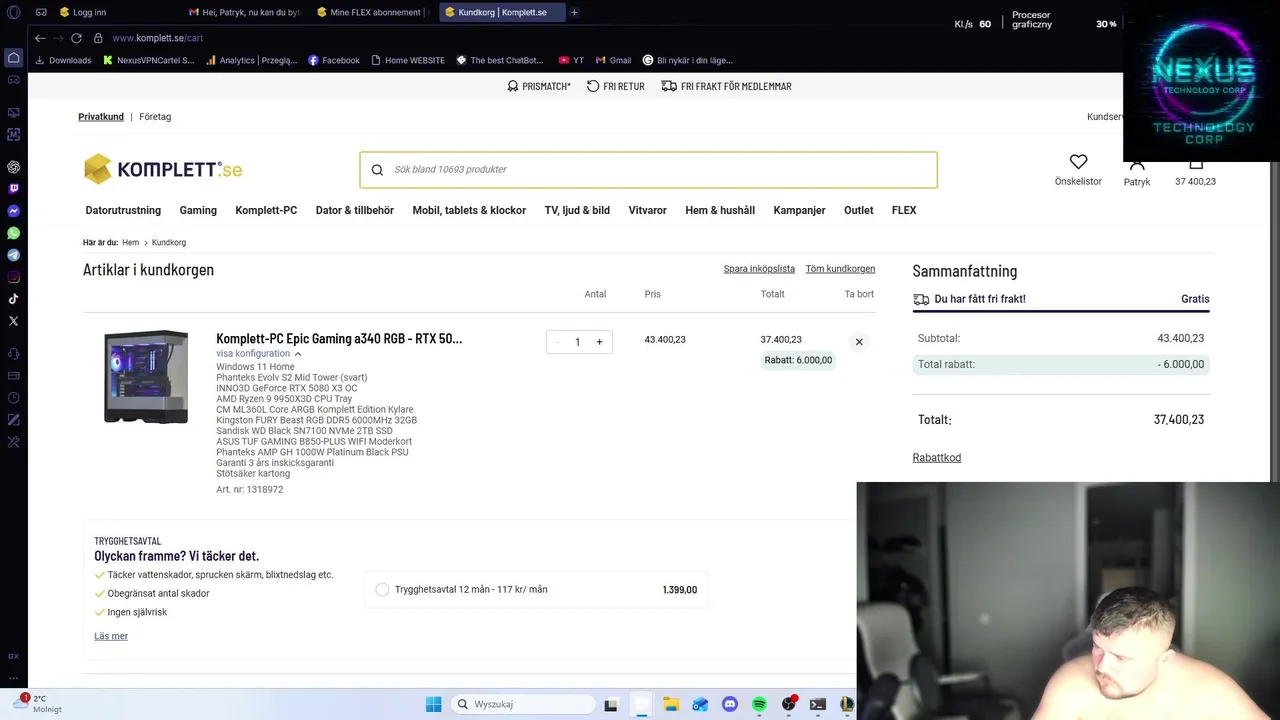Screen dimensions: 1280x720
Task: Open the Mobil, tablets & klockor menu
Action: (x=469, y=211)
